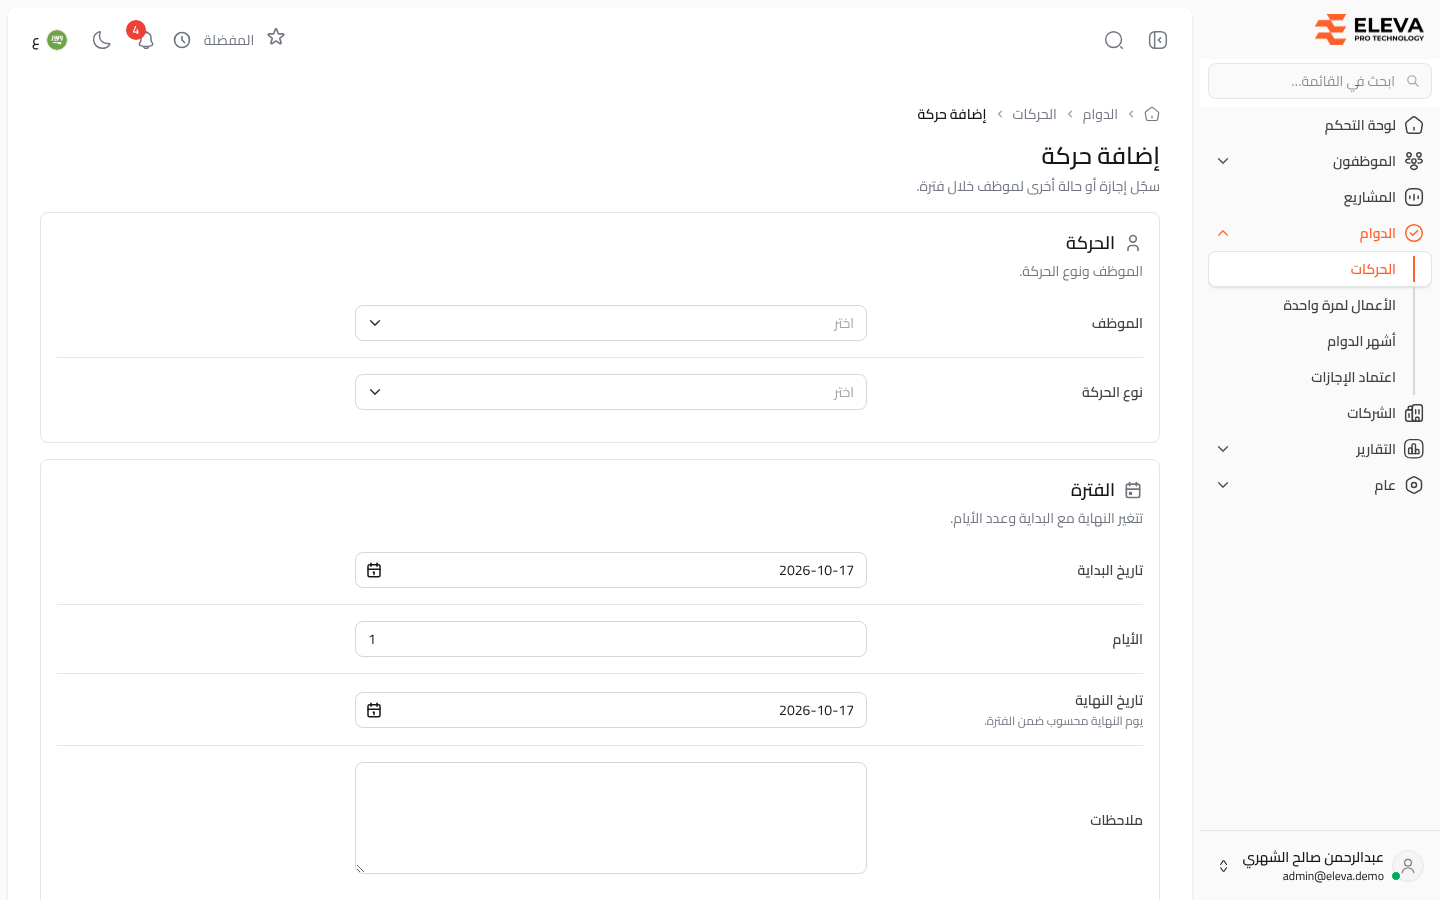Open the نوع الحركة type dropdown

point(611,392)
